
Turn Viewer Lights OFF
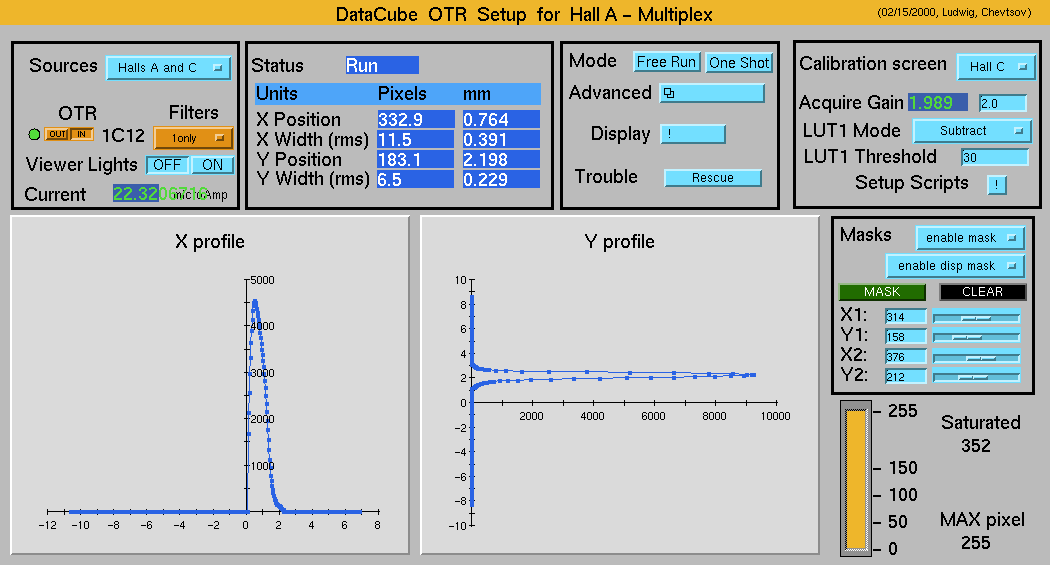tap(168, 165)
